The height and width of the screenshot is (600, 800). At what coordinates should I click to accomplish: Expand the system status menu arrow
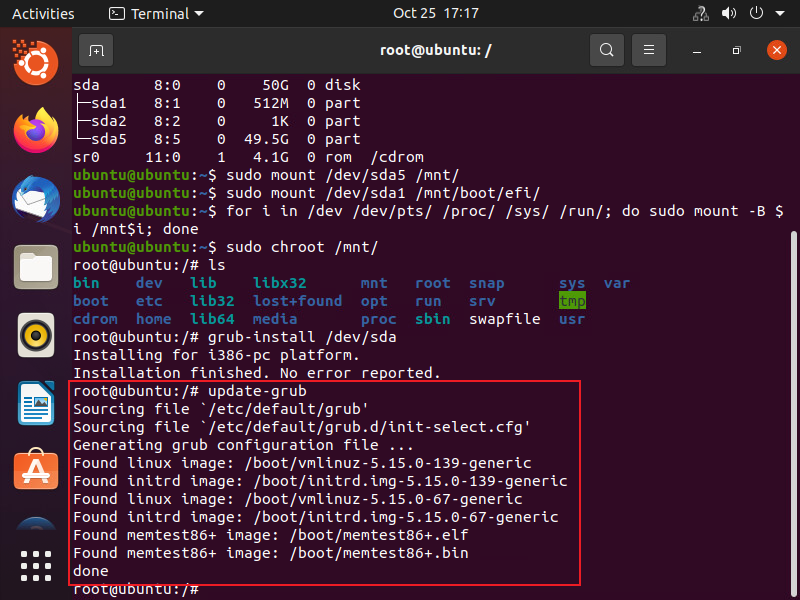point(780,14)
